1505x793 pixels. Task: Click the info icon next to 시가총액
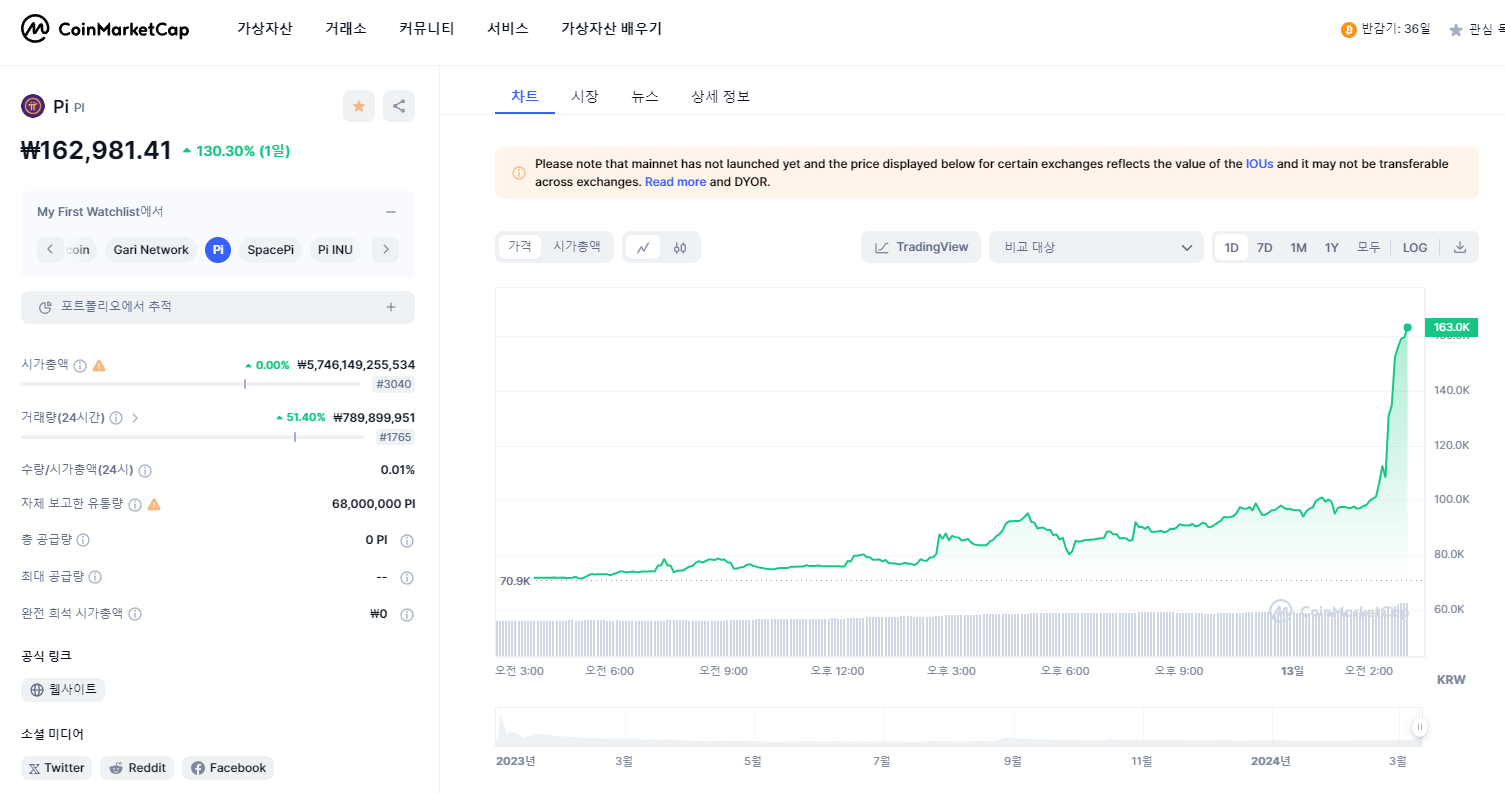click(80, 365)
